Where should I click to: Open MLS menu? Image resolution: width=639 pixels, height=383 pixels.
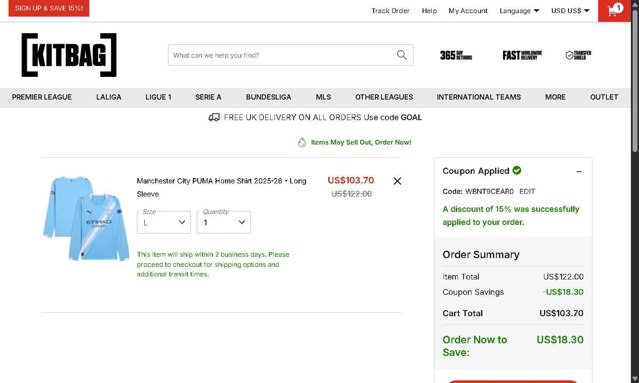[323, 97]
